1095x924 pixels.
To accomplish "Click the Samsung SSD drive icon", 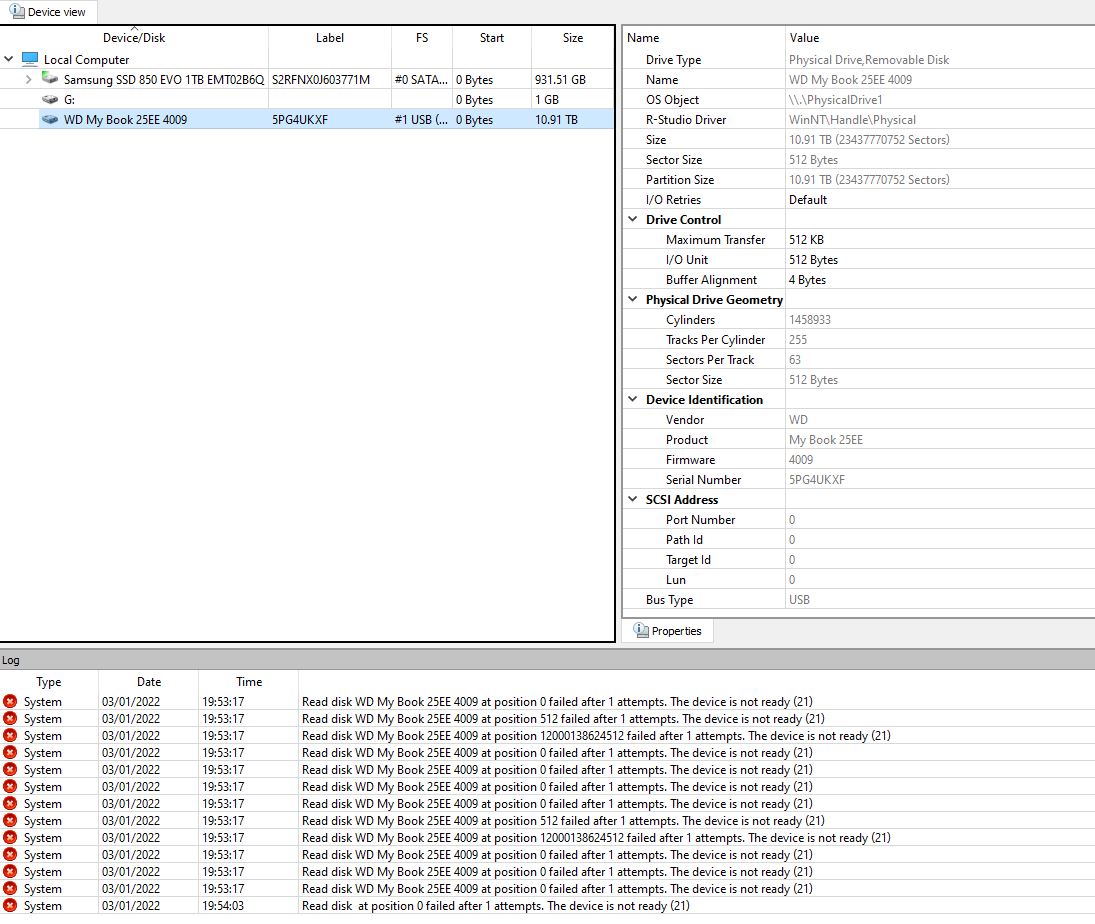I will [x=50, y=78].
